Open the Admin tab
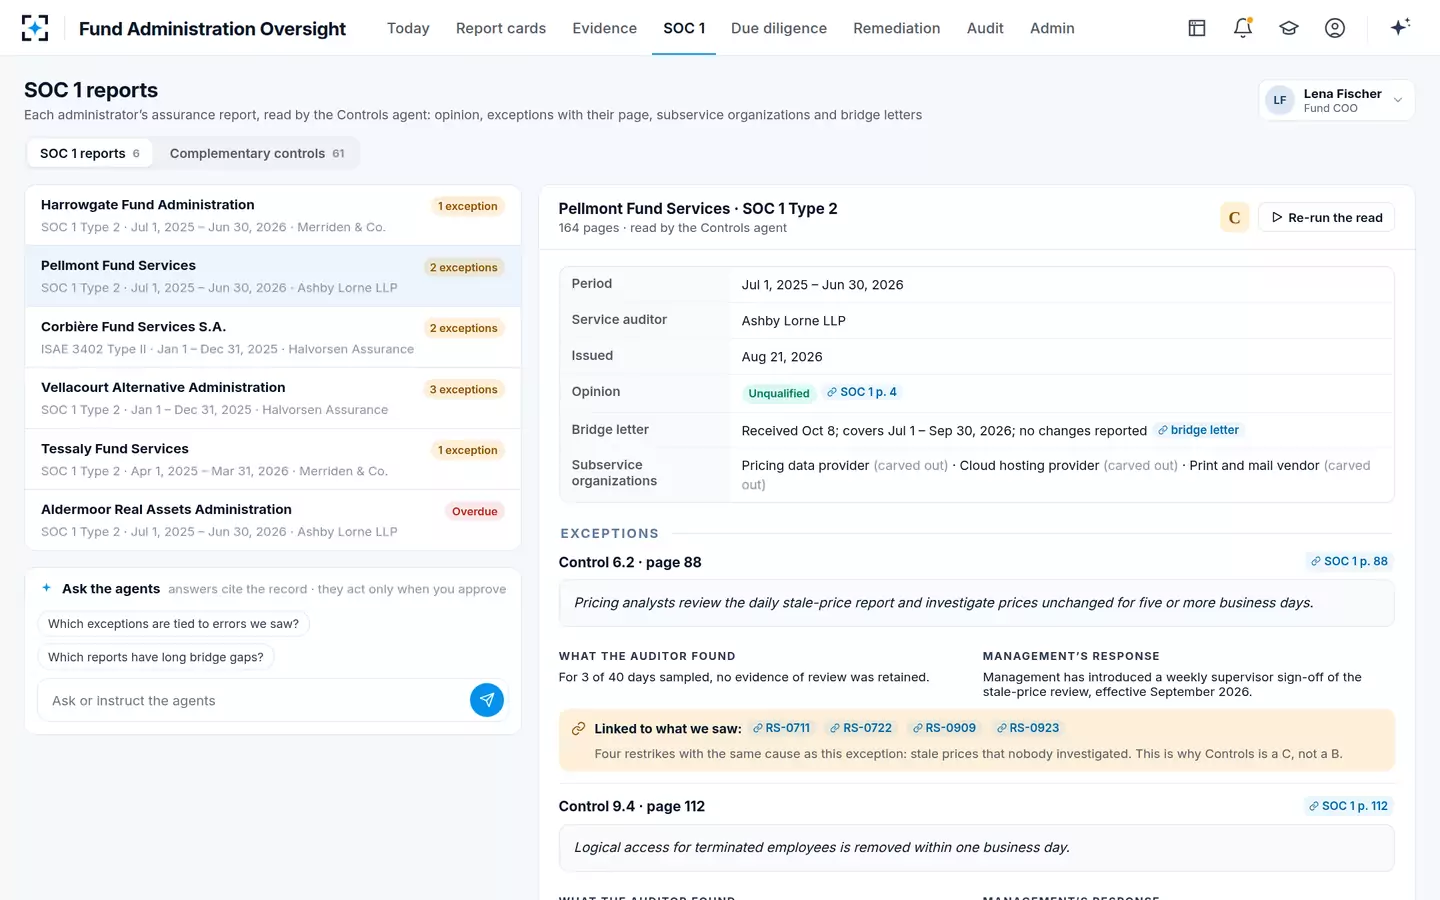1440x900 pixels. 1052,28
